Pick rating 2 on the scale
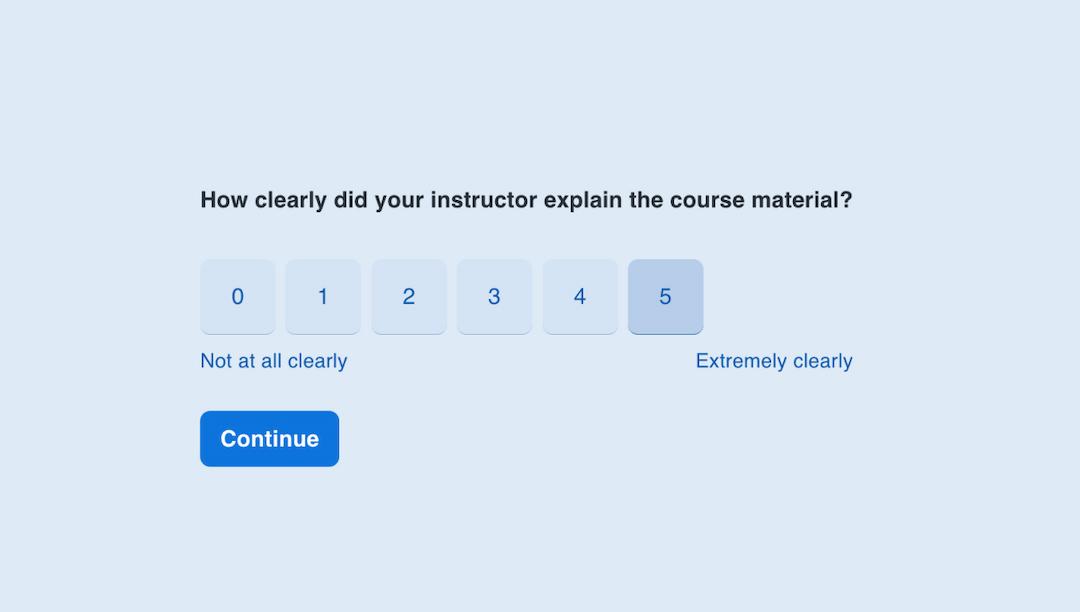 [x=409, y=297]
